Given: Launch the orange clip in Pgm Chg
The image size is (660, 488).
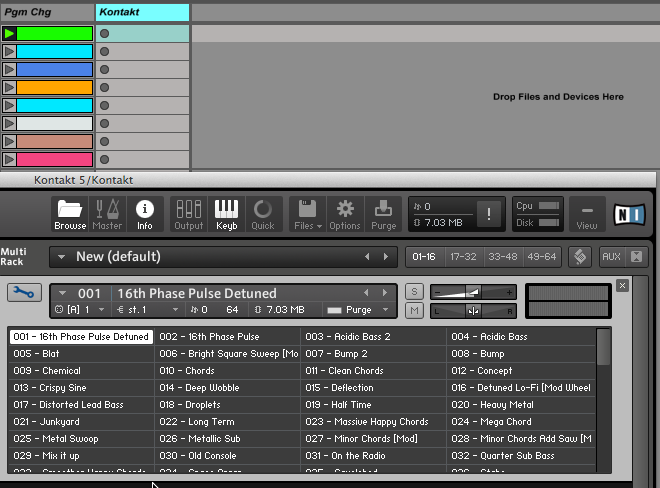Looking at the screenshot, I should pyautogui.click(x=9, y=87).
